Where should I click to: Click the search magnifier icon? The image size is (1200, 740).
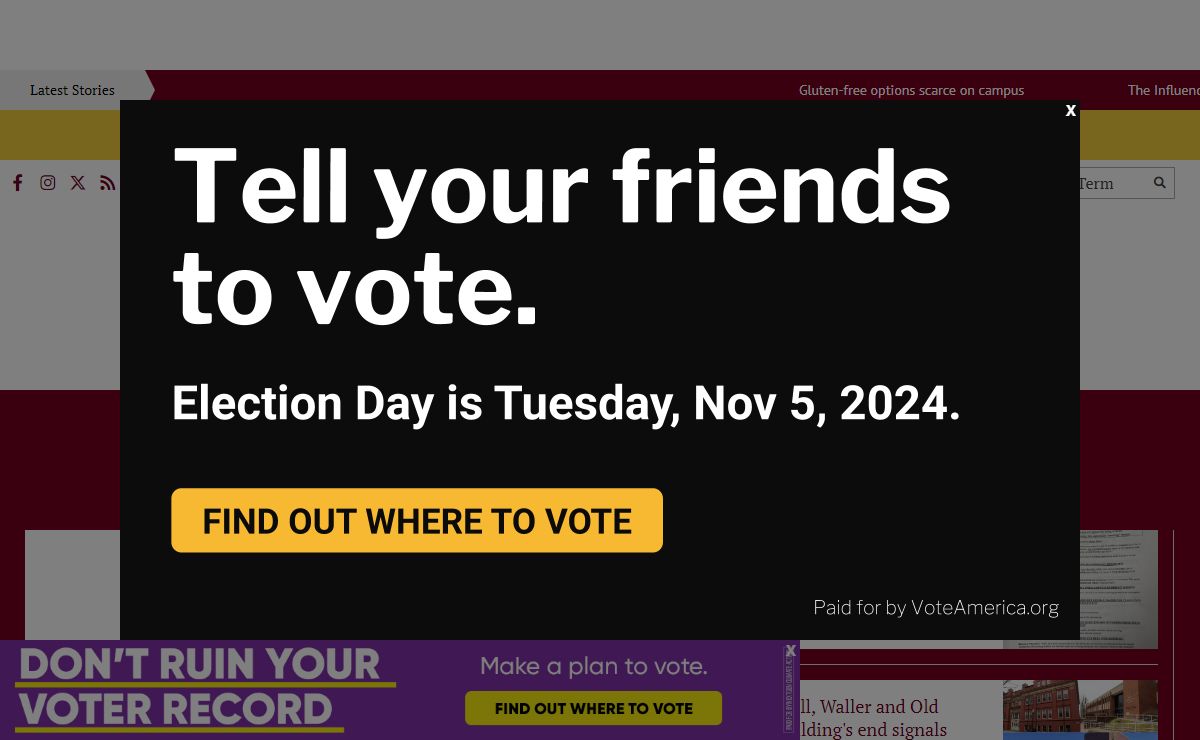point(1160,183)
